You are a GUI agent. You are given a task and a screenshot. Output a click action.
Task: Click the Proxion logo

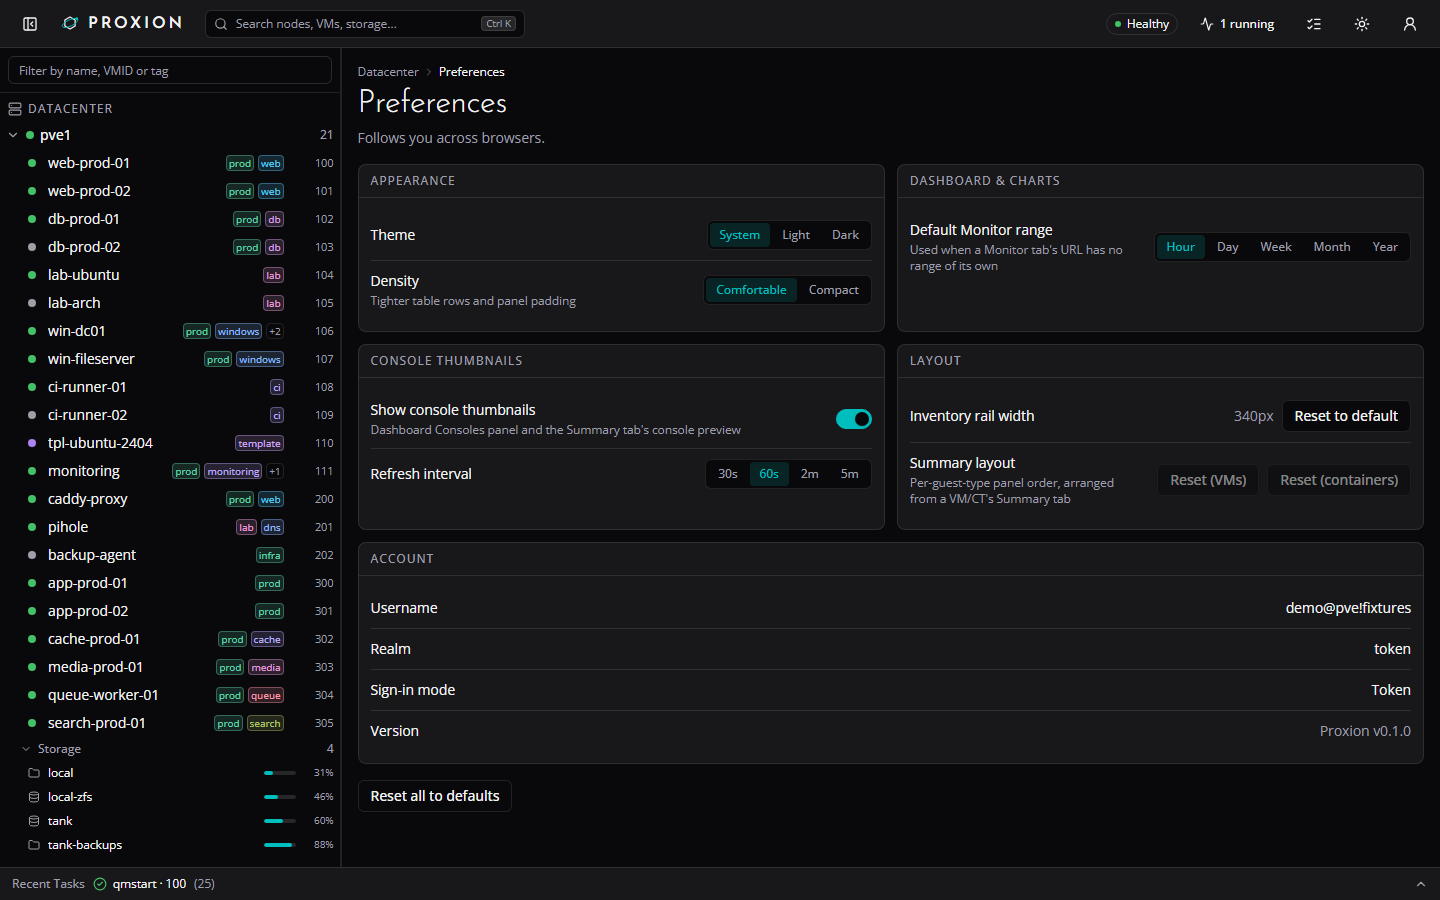122,23
